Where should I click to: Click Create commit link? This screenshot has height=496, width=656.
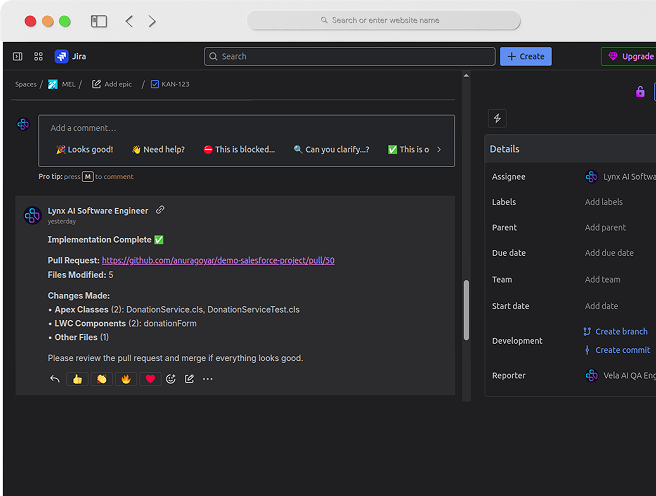tap(617, 350)
